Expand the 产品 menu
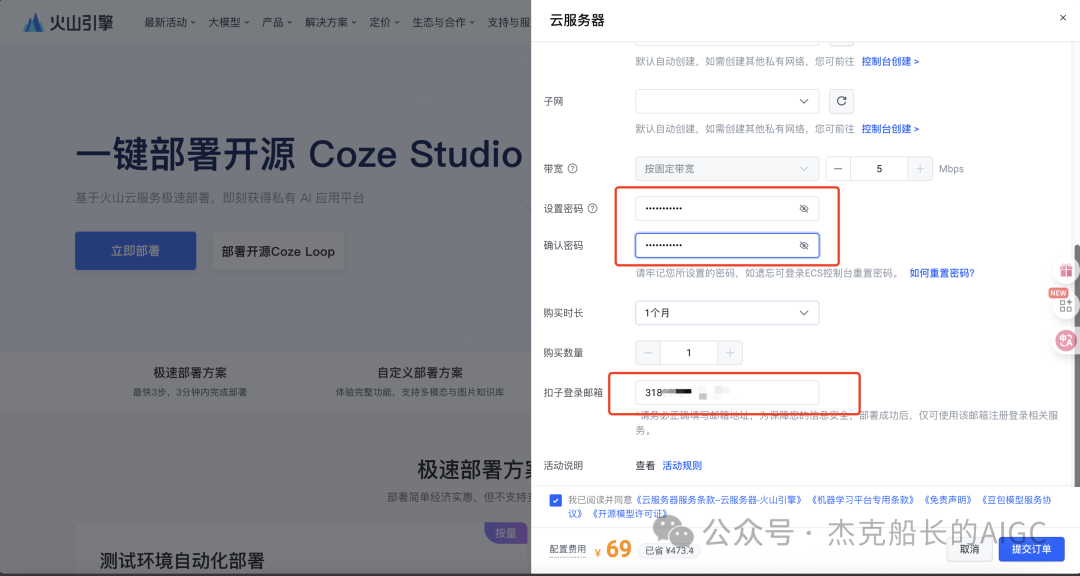The height and width of the screenshot is (576, 1080). (x=278, y=23)
